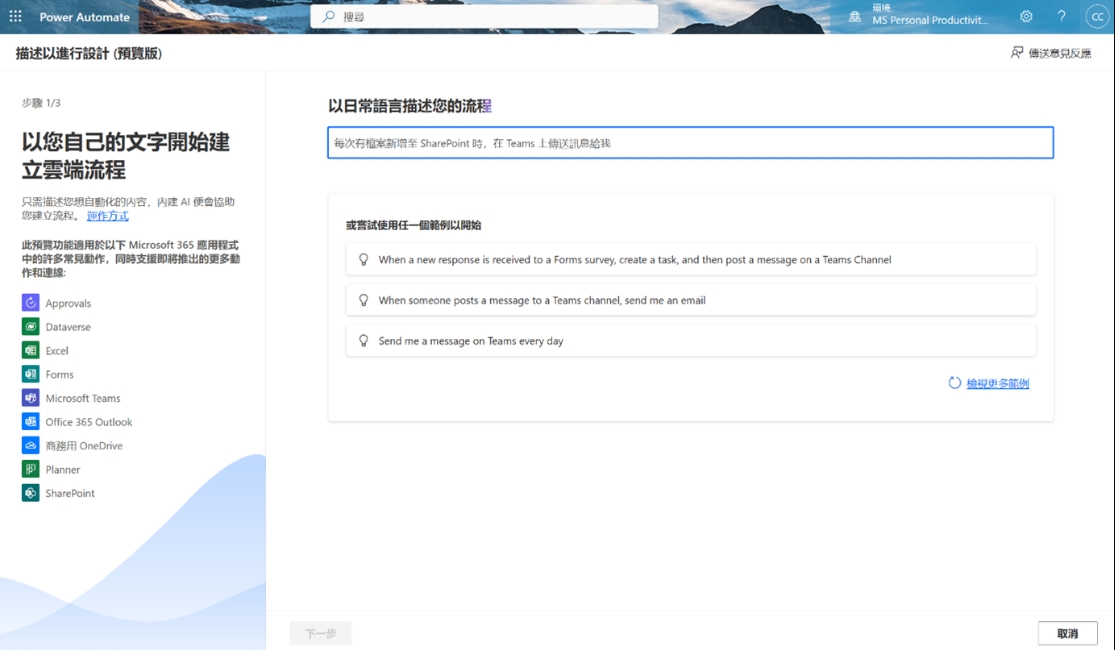This screenshot has height=650, width=1115.
Task: Click the Dataverse app icon
Action: 30,327
